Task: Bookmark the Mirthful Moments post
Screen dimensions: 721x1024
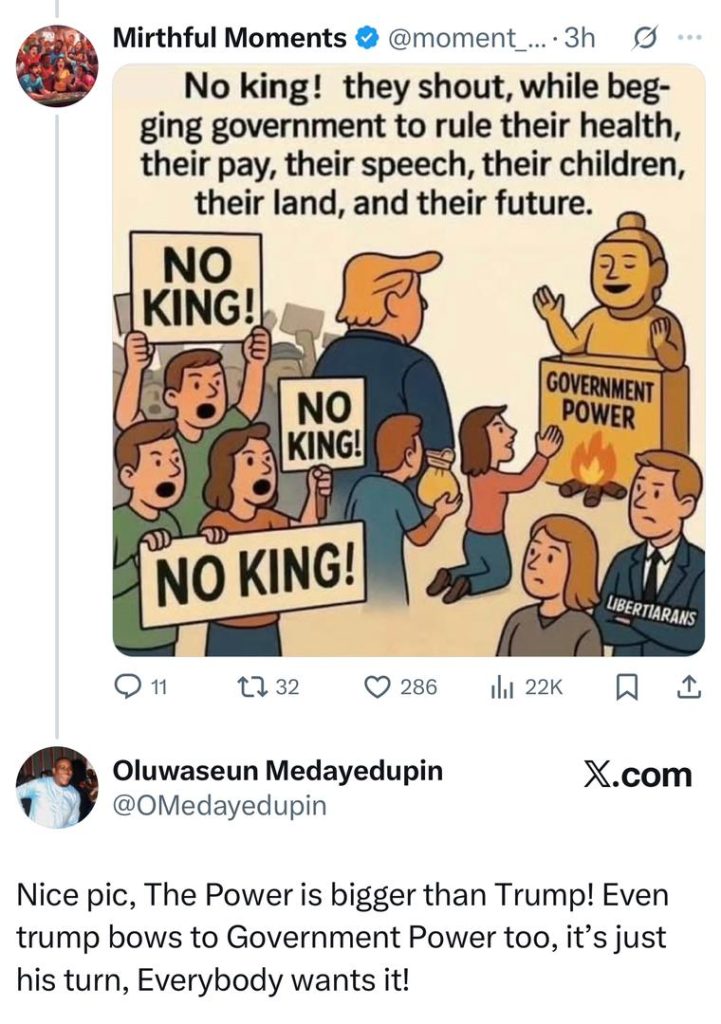Action: click(x=627, y=687)
